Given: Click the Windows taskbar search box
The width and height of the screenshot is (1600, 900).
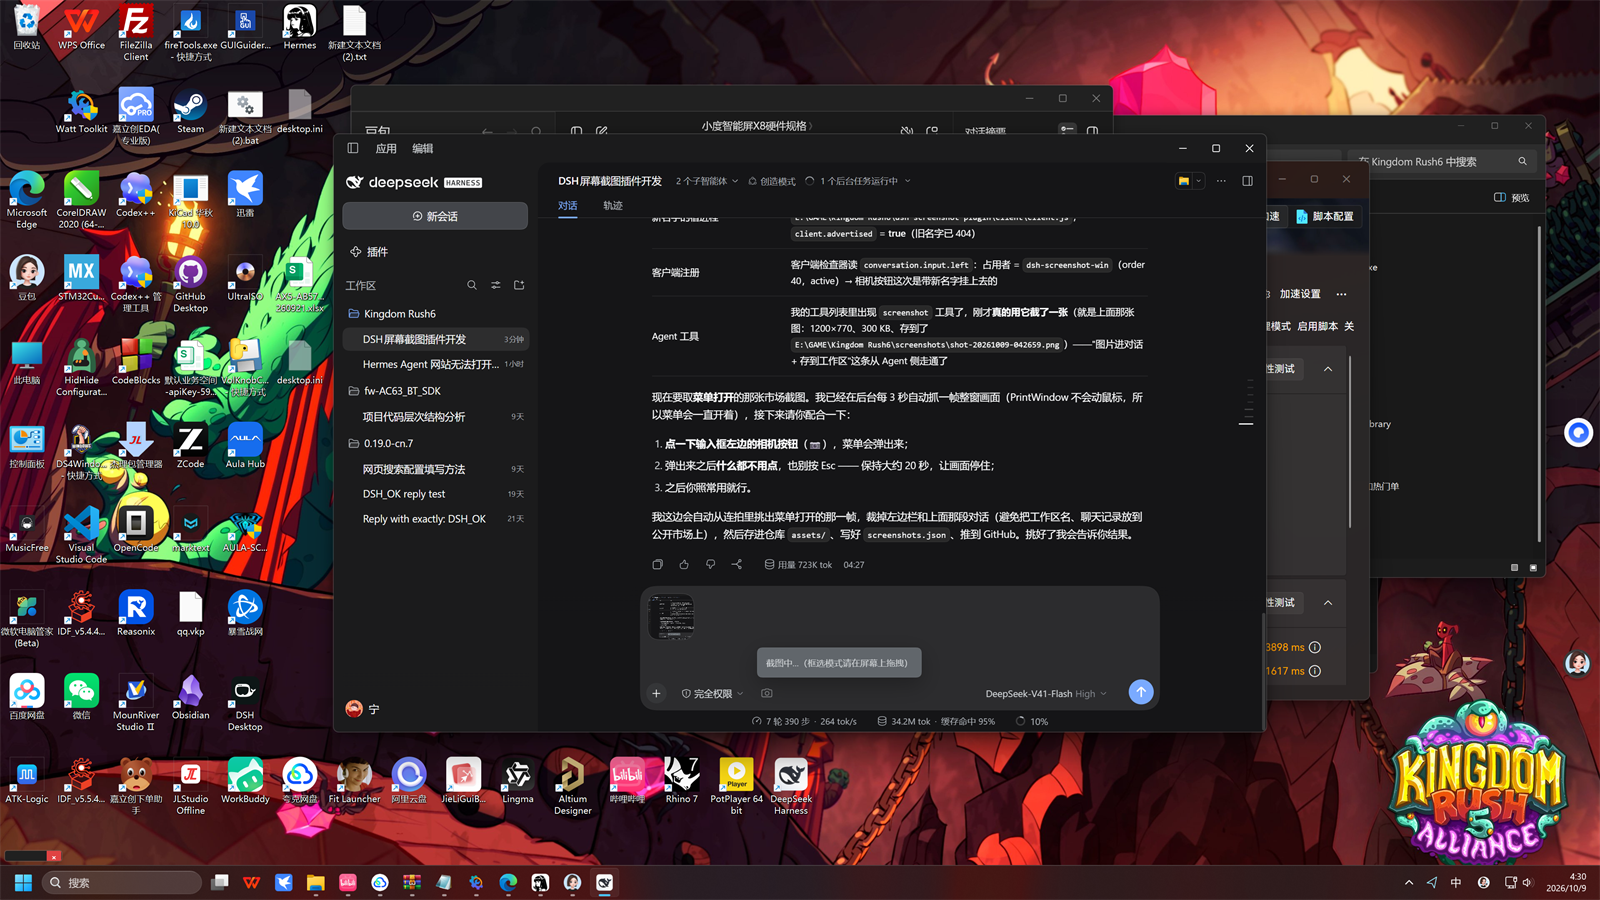Looking at the screenshot, I should point(123,882).
